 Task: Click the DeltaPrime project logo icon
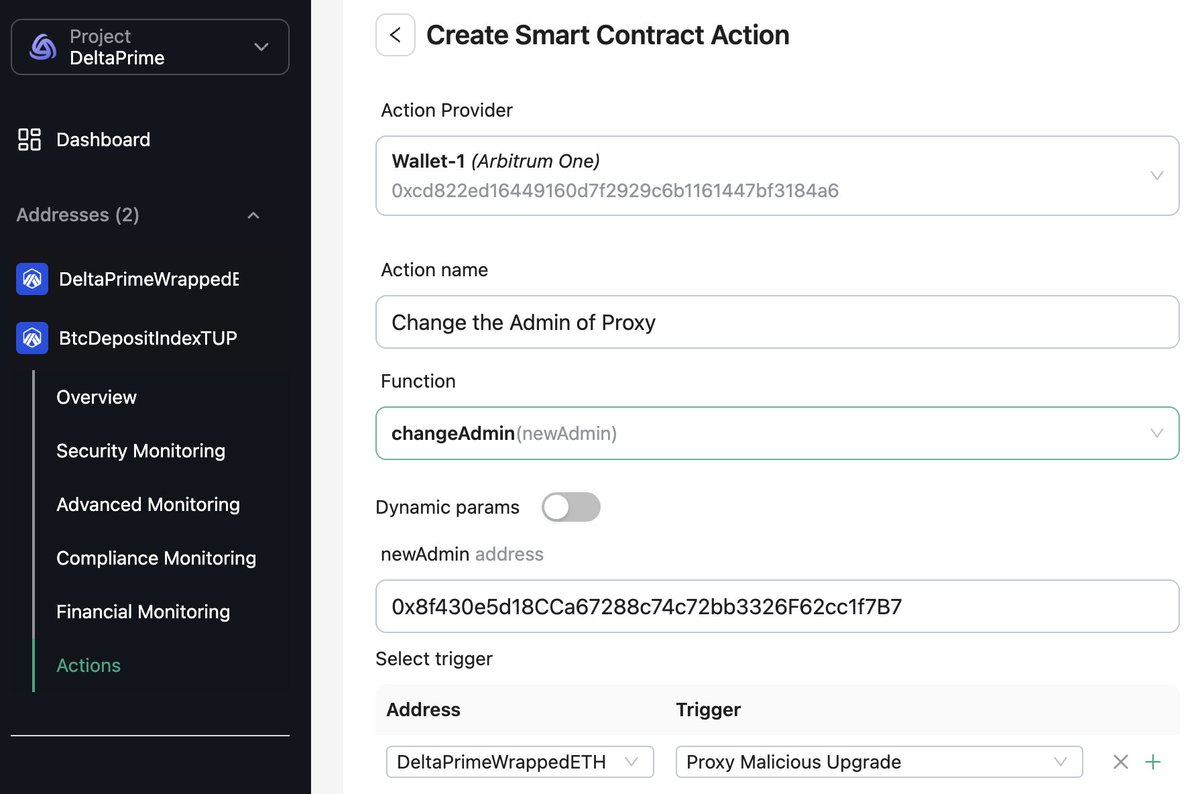[x=43, y=47]
